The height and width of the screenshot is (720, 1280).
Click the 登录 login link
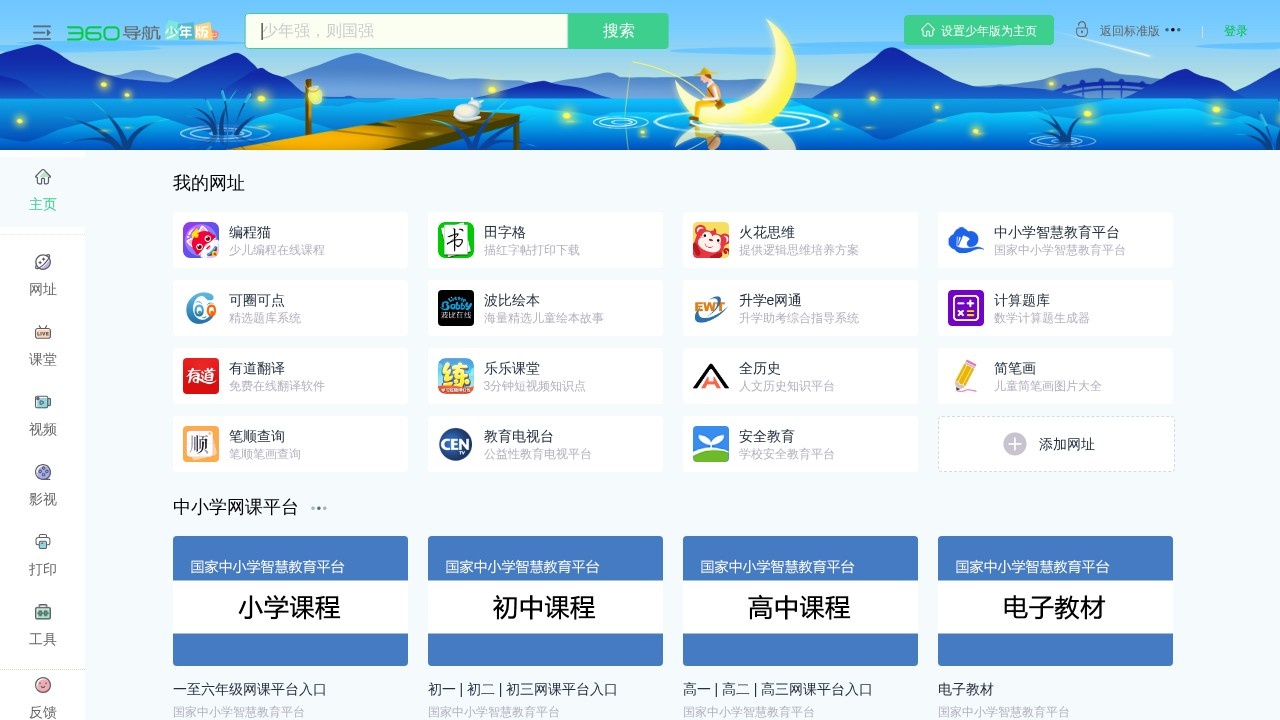(1236, 31)
